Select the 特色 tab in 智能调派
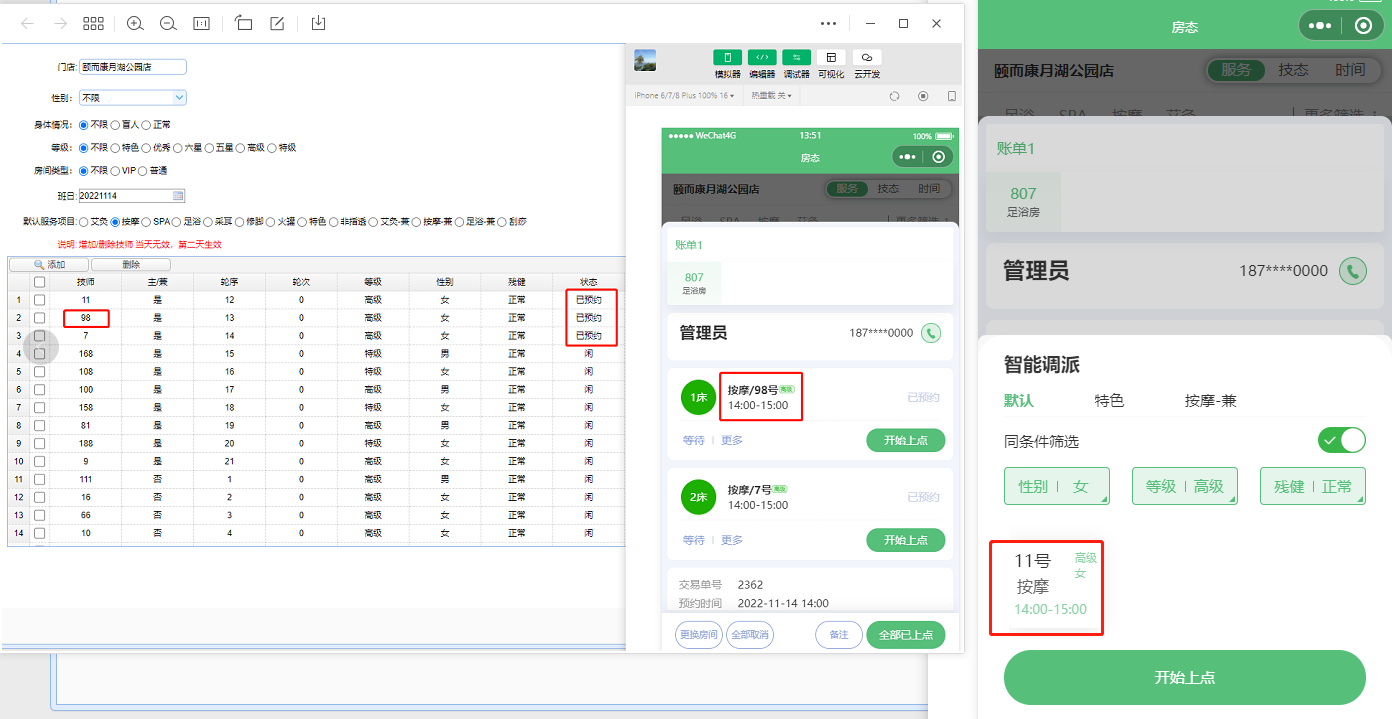1392x719 pixels. [1109, 401]
